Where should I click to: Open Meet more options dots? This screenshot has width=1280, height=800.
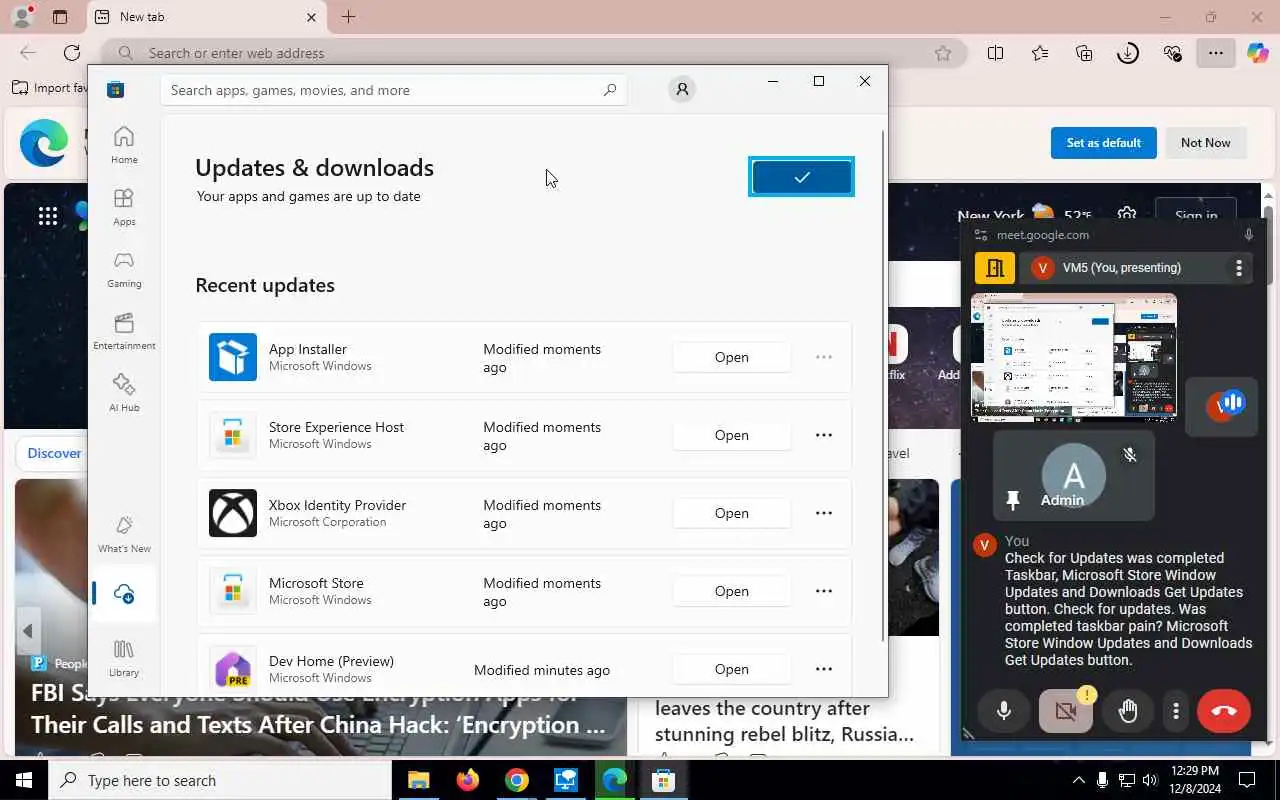(1176, 711)
